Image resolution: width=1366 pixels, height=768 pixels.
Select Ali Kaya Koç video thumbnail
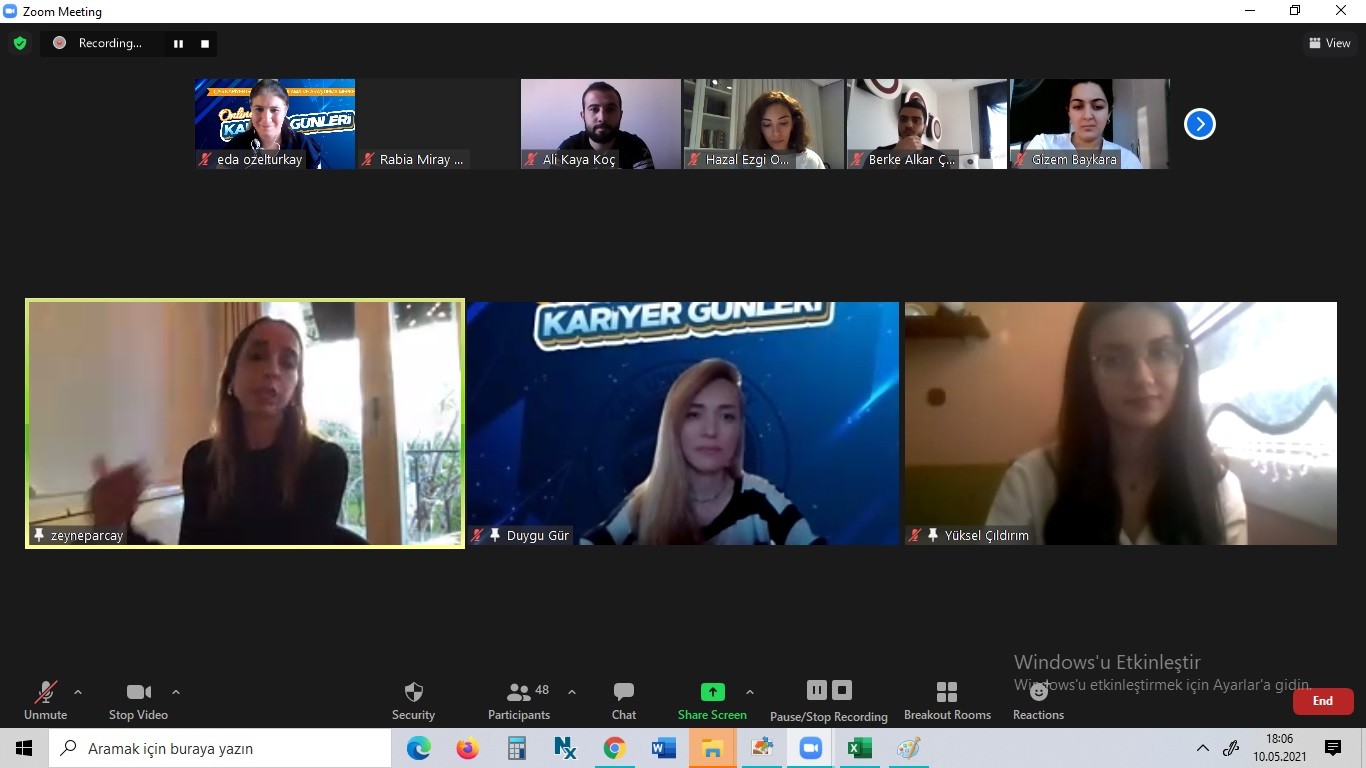(x=601, y=124)
